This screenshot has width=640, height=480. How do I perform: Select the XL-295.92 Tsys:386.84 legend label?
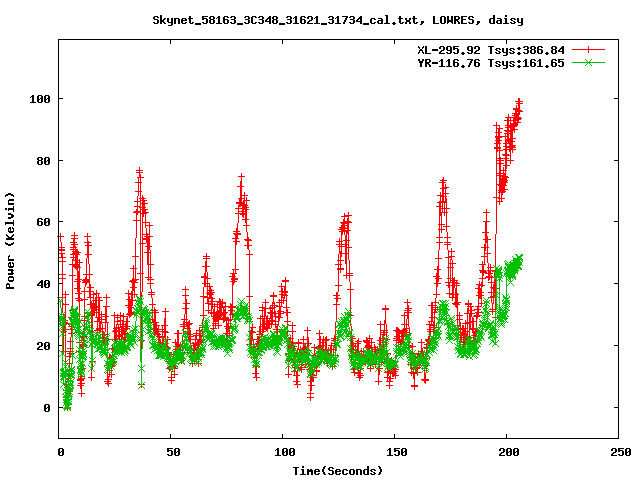(491, 50)
